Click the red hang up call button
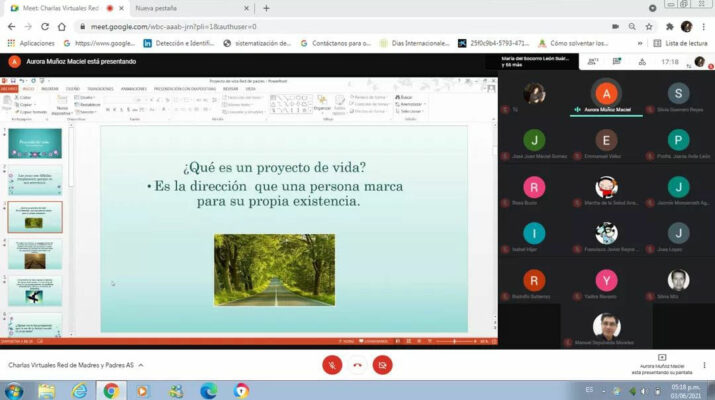The image size is (715, 400). [357, 365]
